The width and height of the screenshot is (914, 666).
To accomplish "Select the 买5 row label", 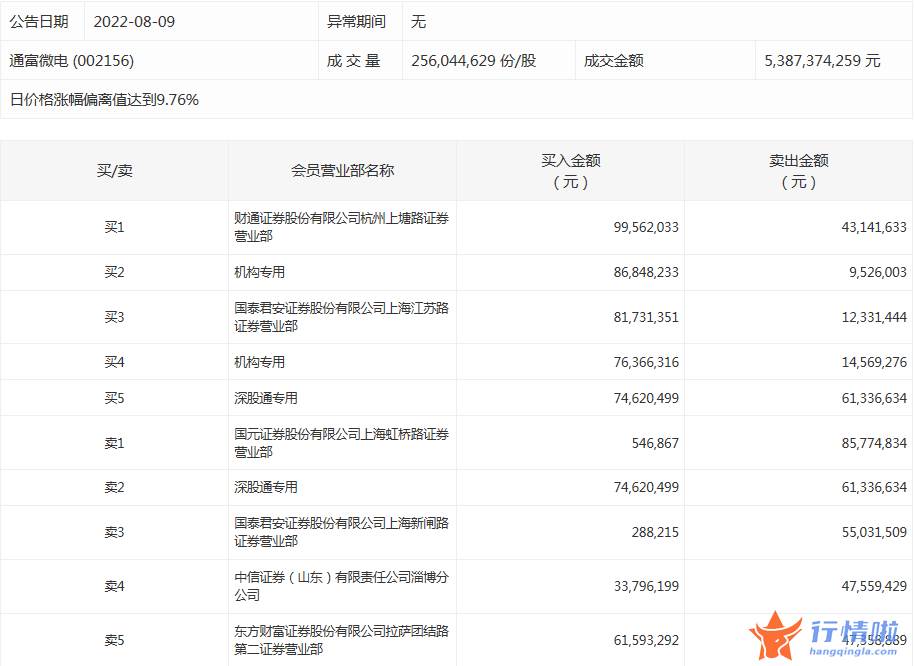I will [114, 398].
